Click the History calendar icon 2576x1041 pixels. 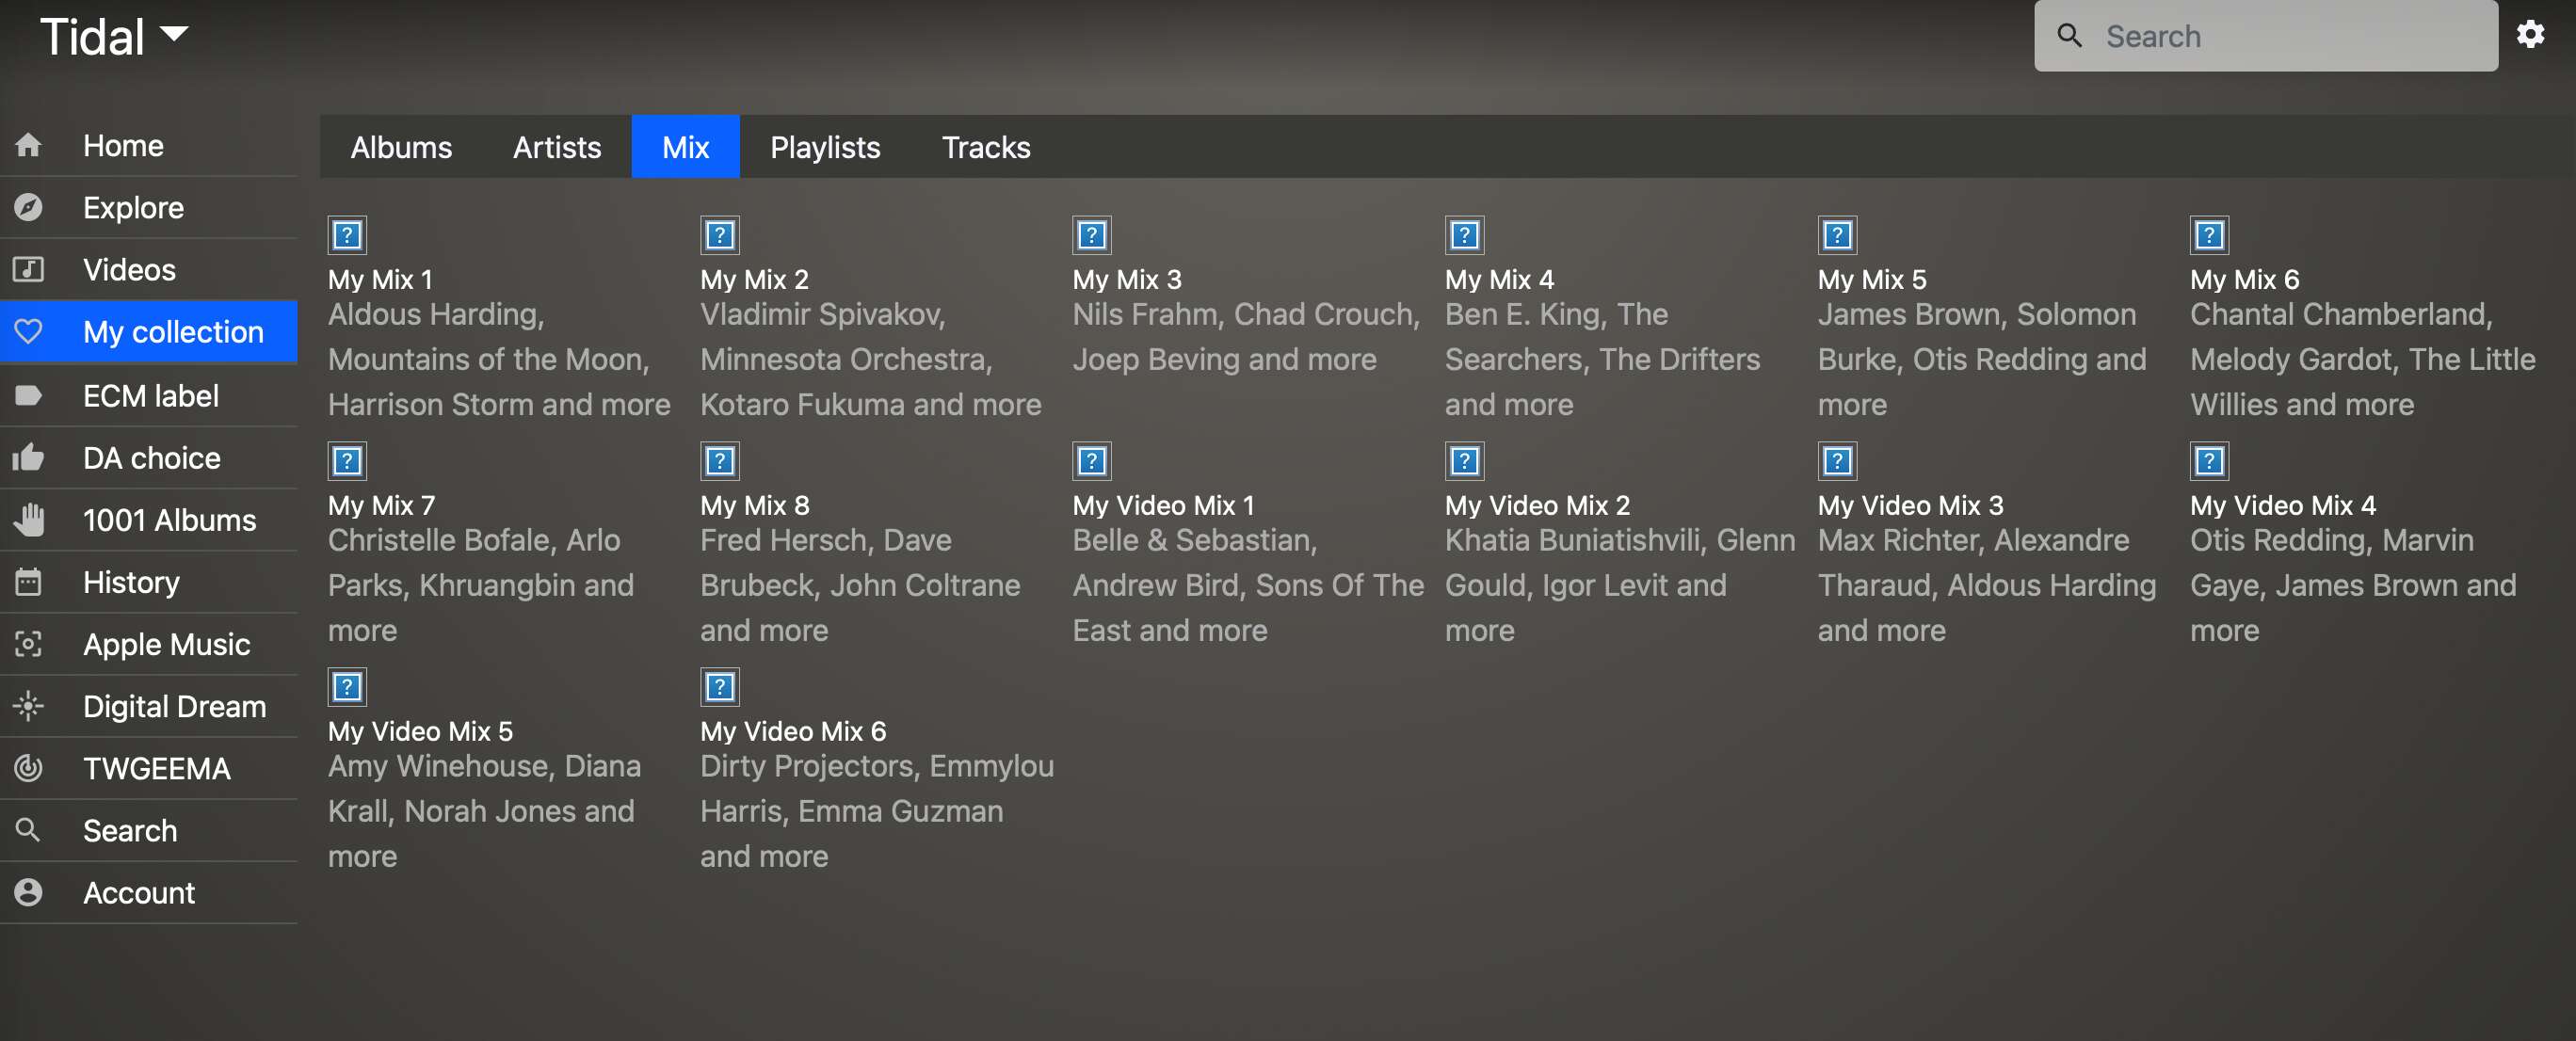tap(28, 581)
